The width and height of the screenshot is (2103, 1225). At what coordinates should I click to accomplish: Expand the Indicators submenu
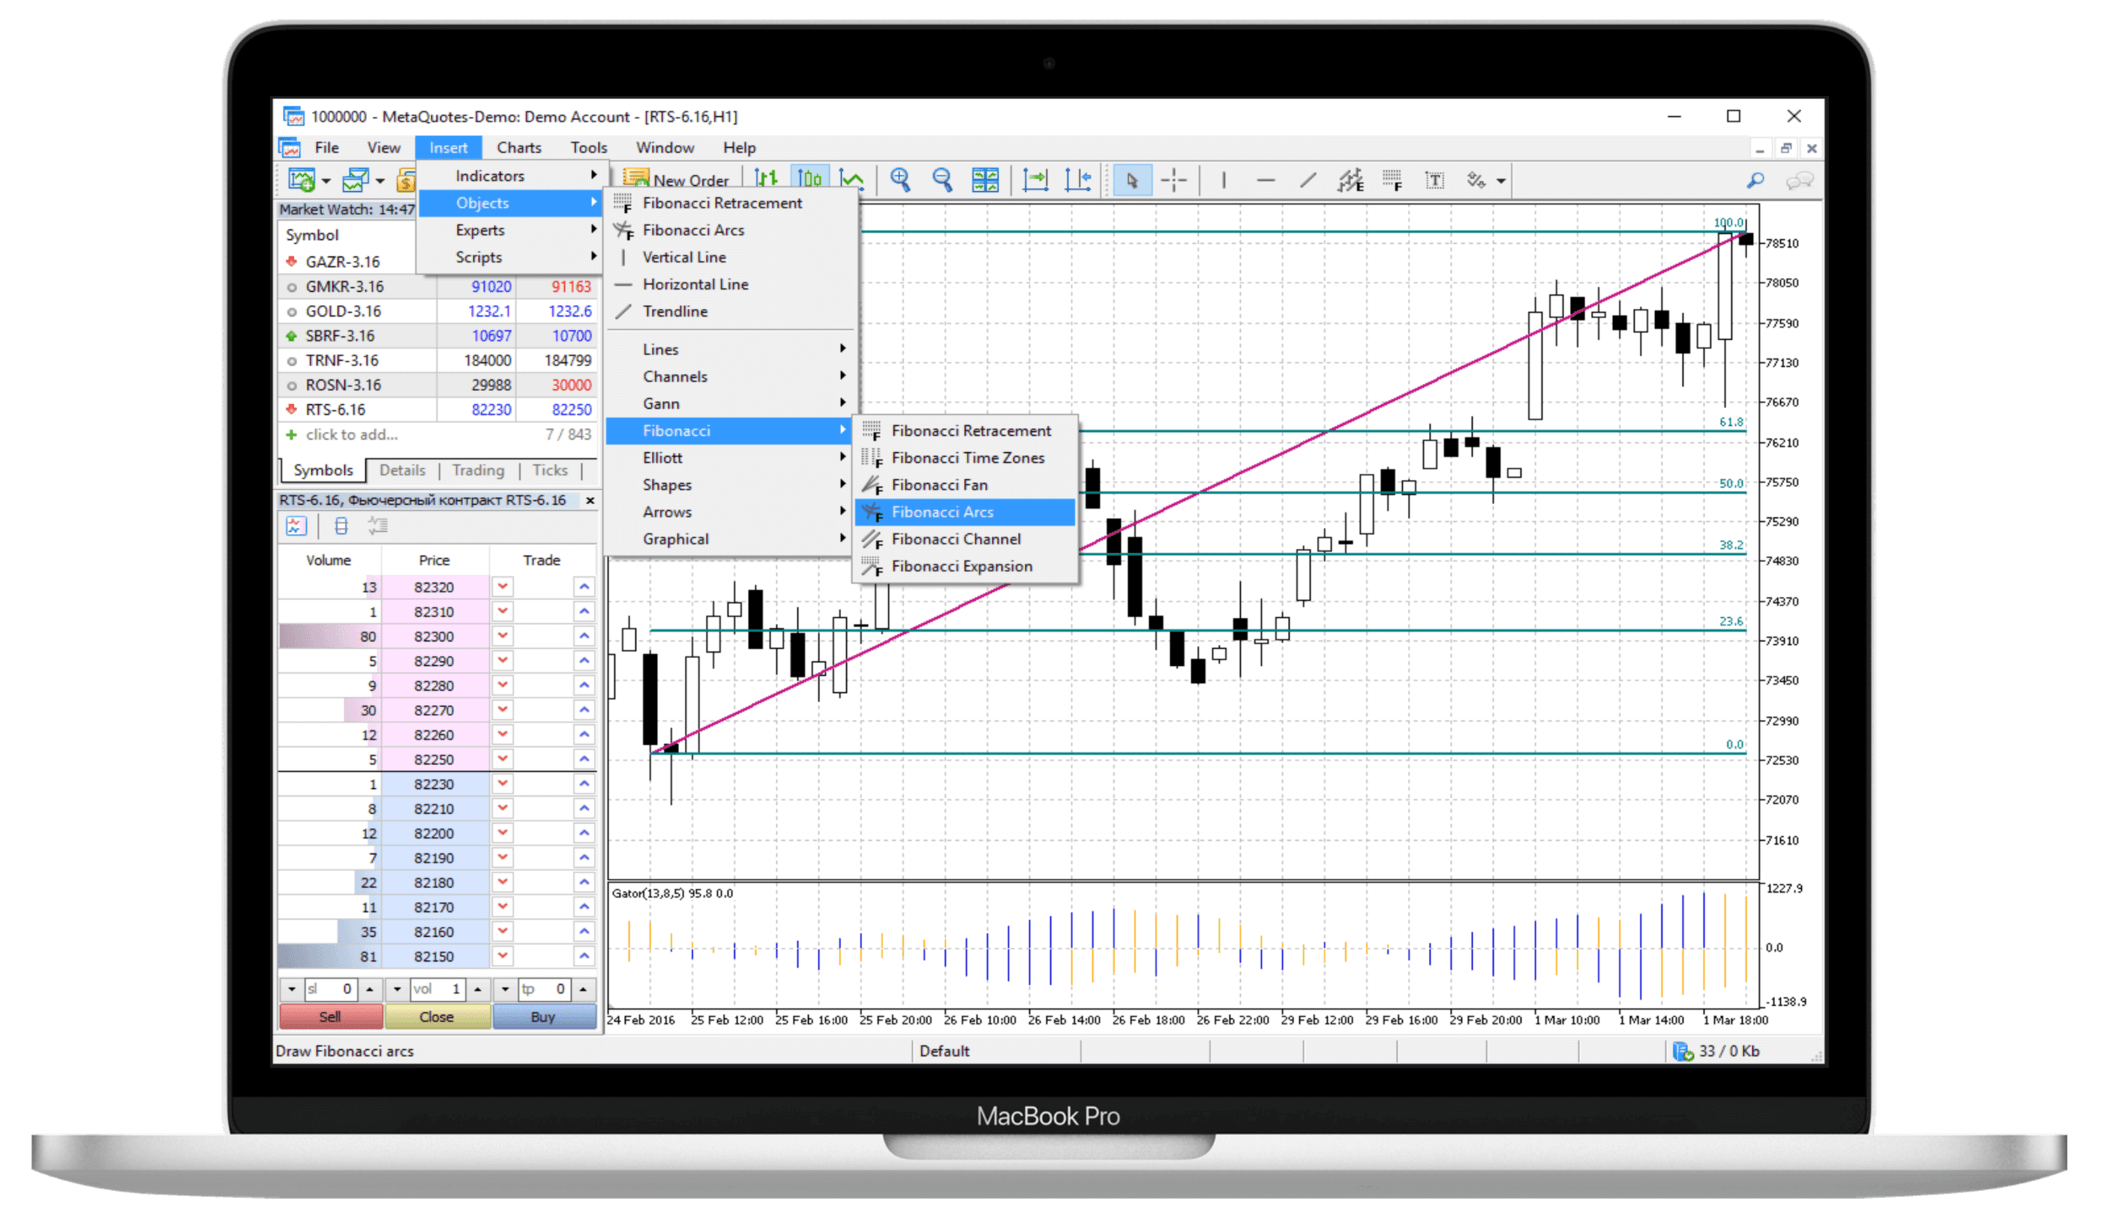tap(511, 175)
